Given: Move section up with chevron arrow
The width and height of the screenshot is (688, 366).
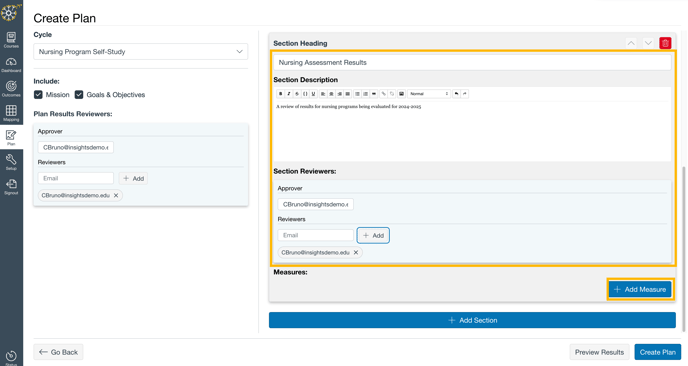Looking at the screenshot, I should click(x=631, y=43).
